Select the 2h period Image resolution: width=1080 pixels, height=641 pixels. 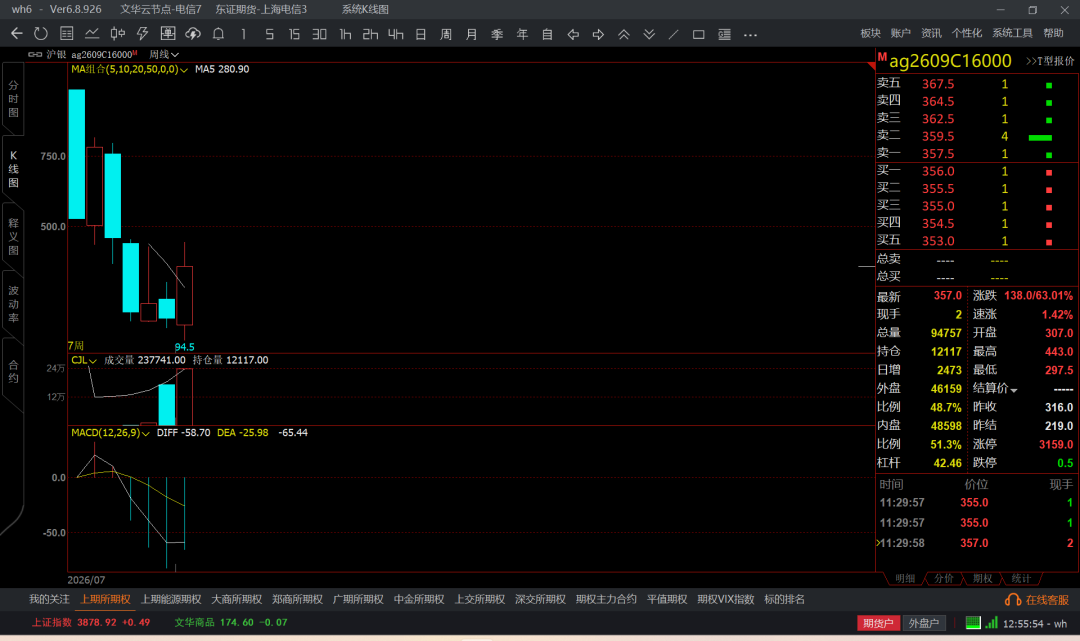point(371,34)
